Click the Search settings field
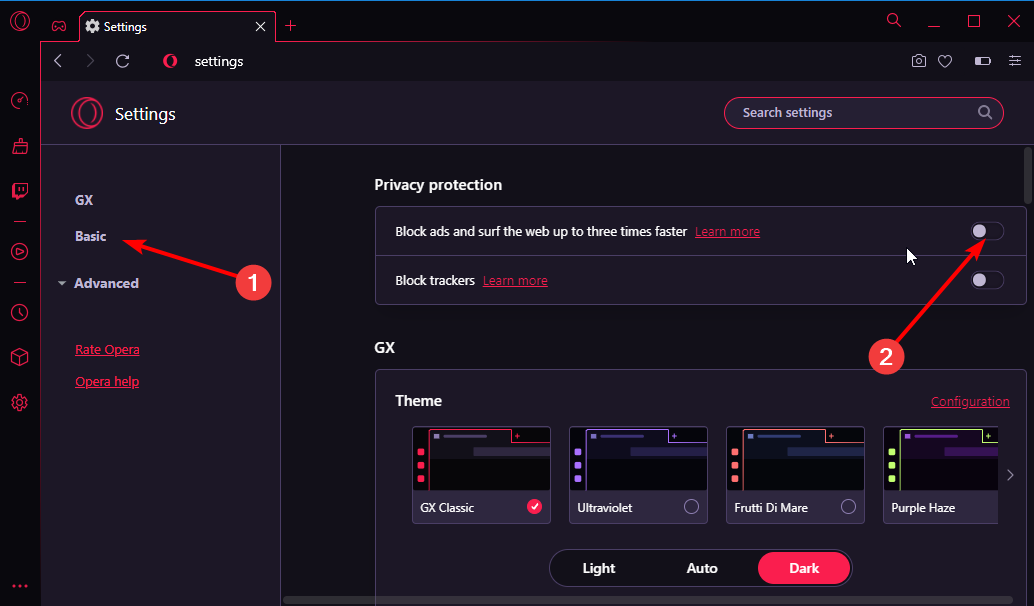This screenshot has width=1034, height=606. (x=864, y=113)
